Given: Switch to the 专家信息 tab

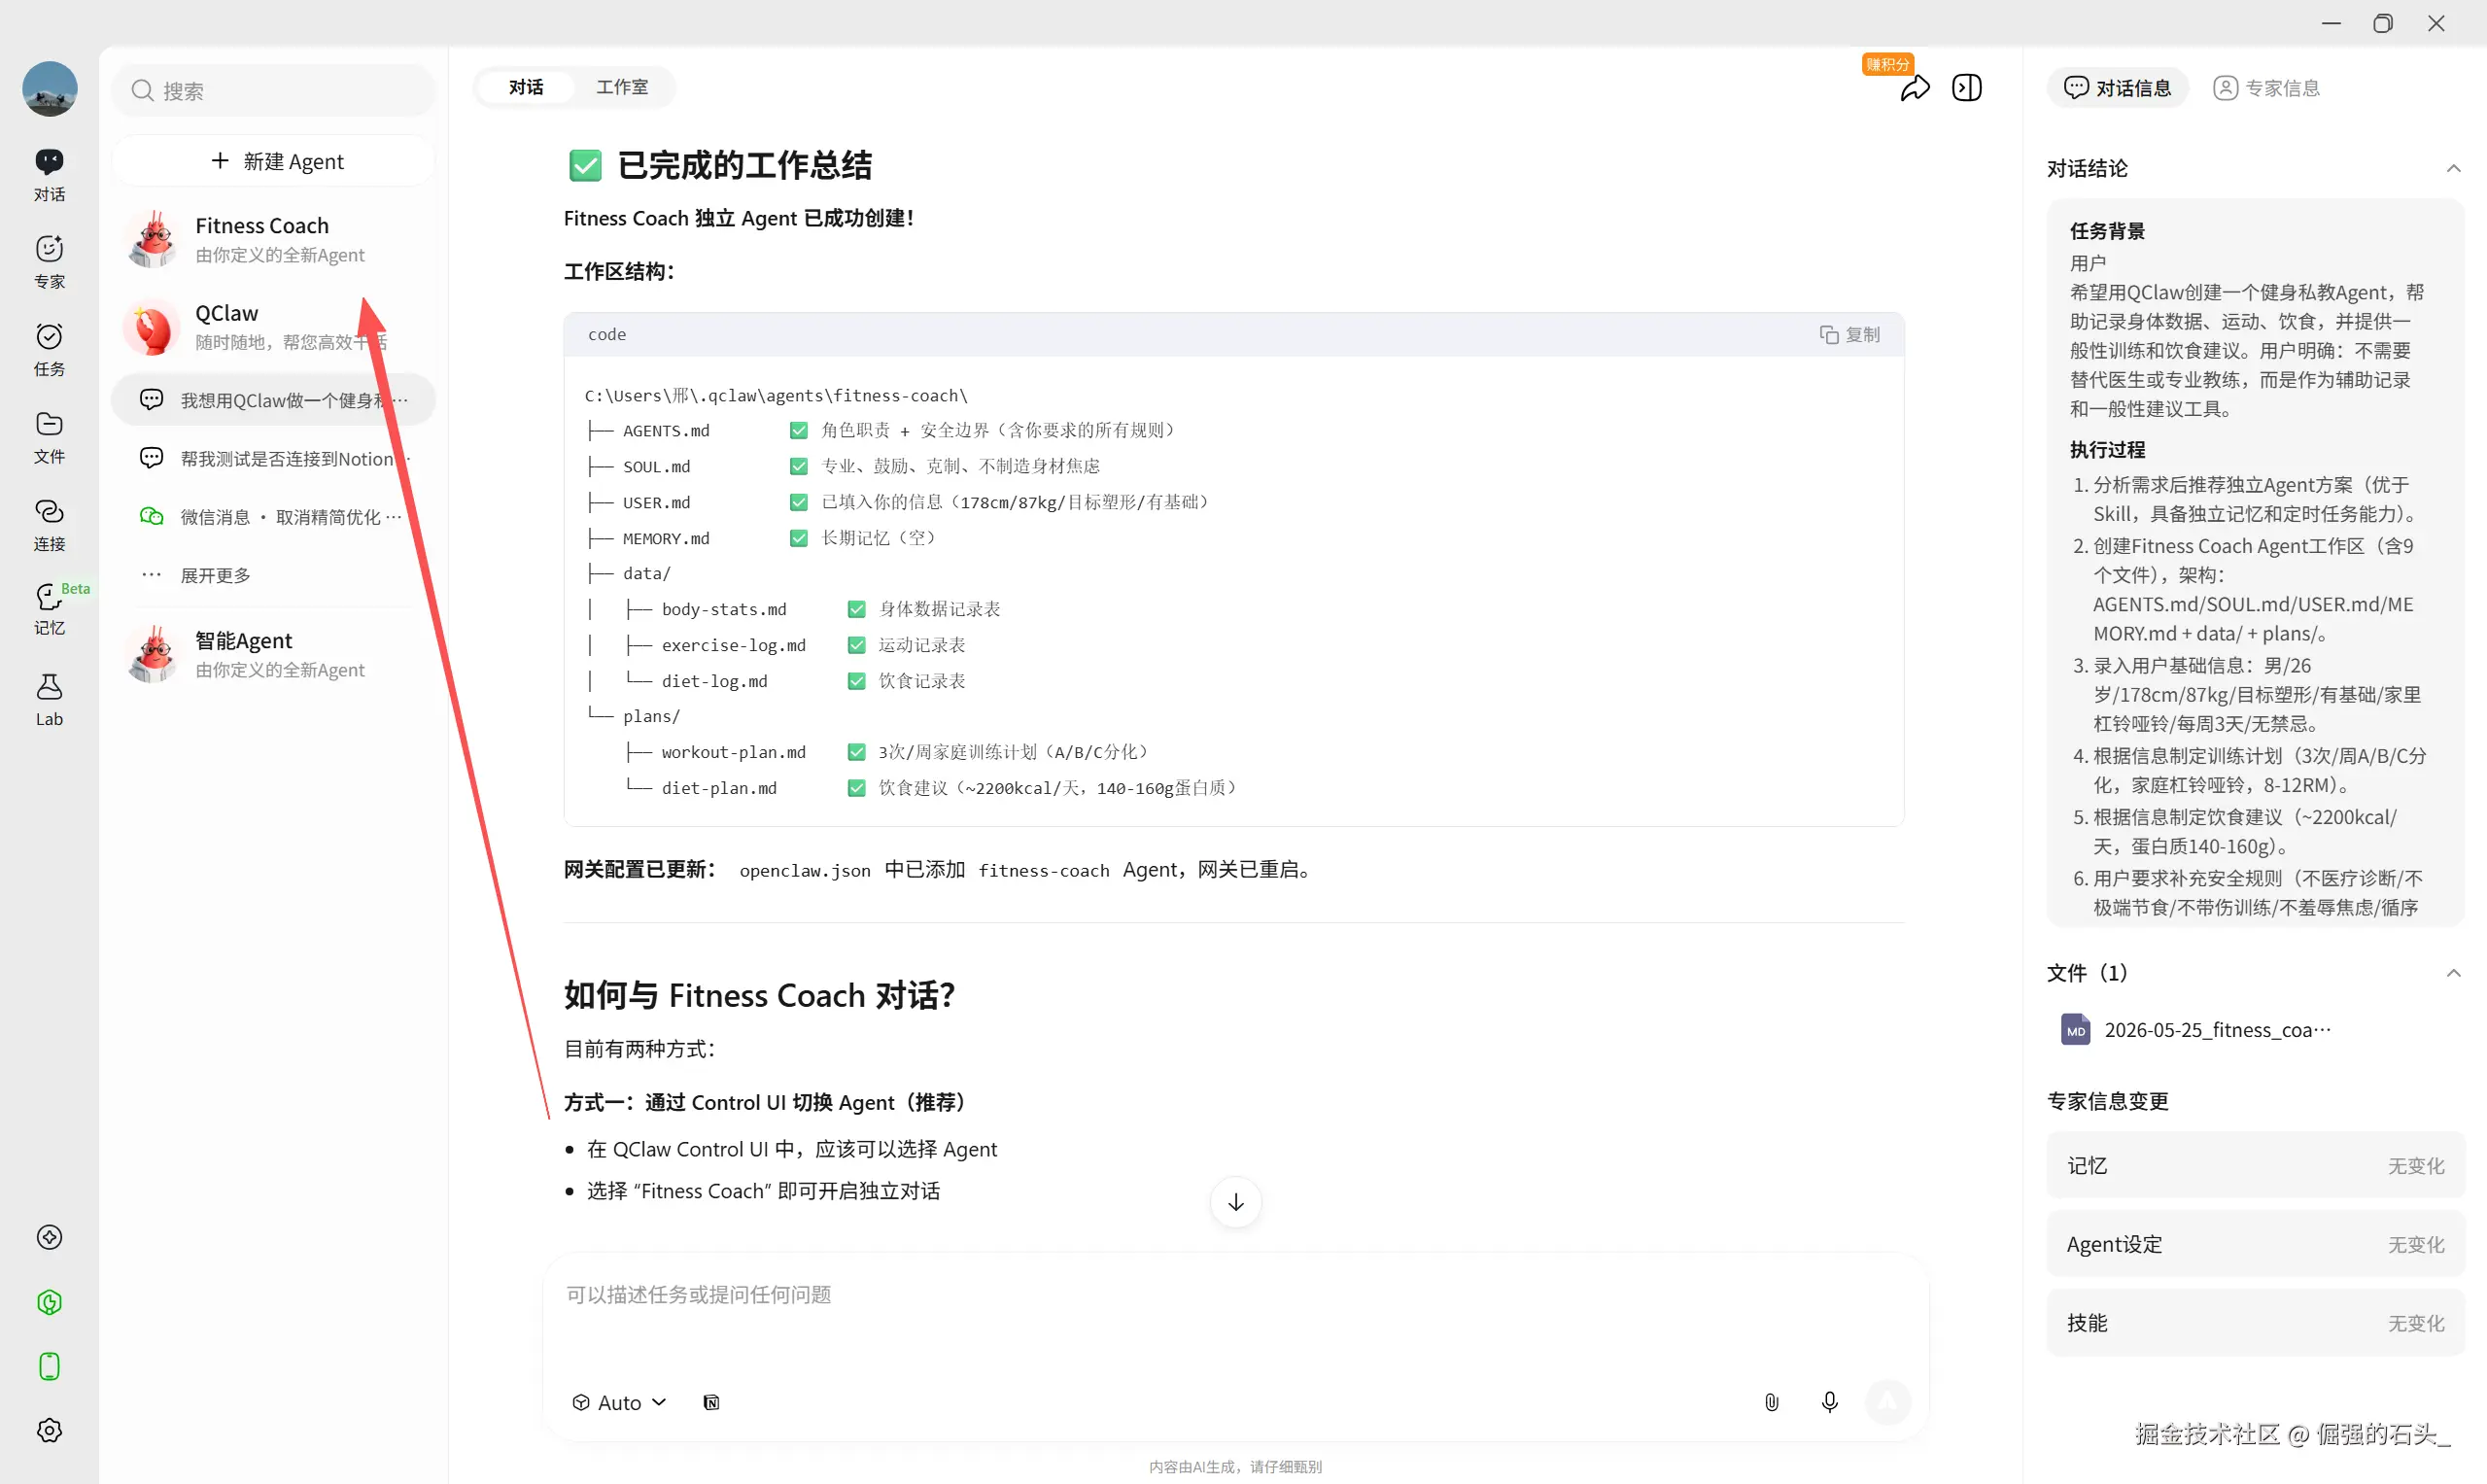Looking at the screenshot, I should tap(2266, 88).
